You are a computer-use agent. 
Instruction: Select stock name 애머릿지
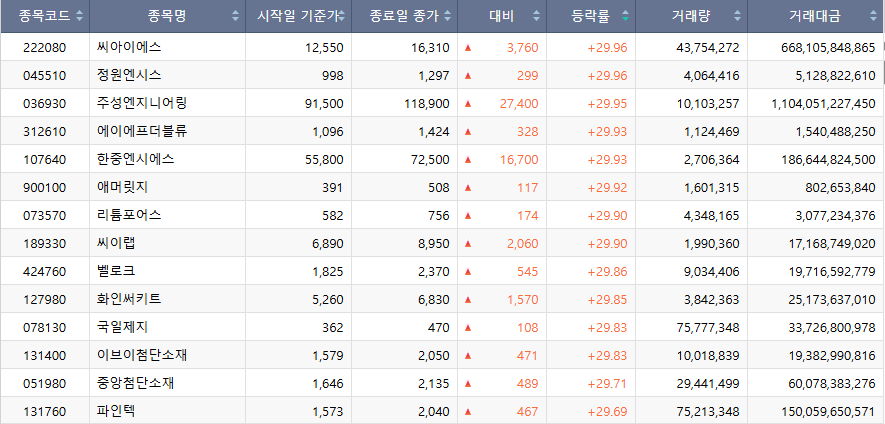pos(122,187)
